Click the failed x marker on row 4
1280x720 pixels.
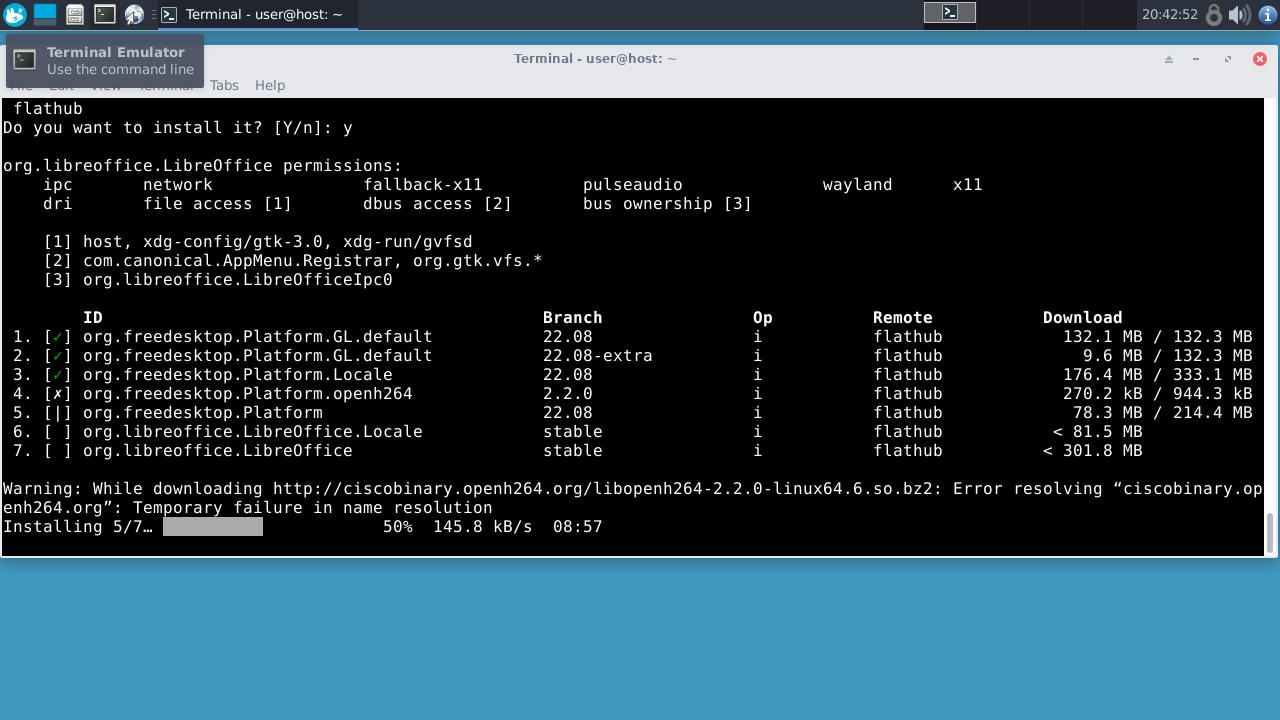tap(58, 394)
